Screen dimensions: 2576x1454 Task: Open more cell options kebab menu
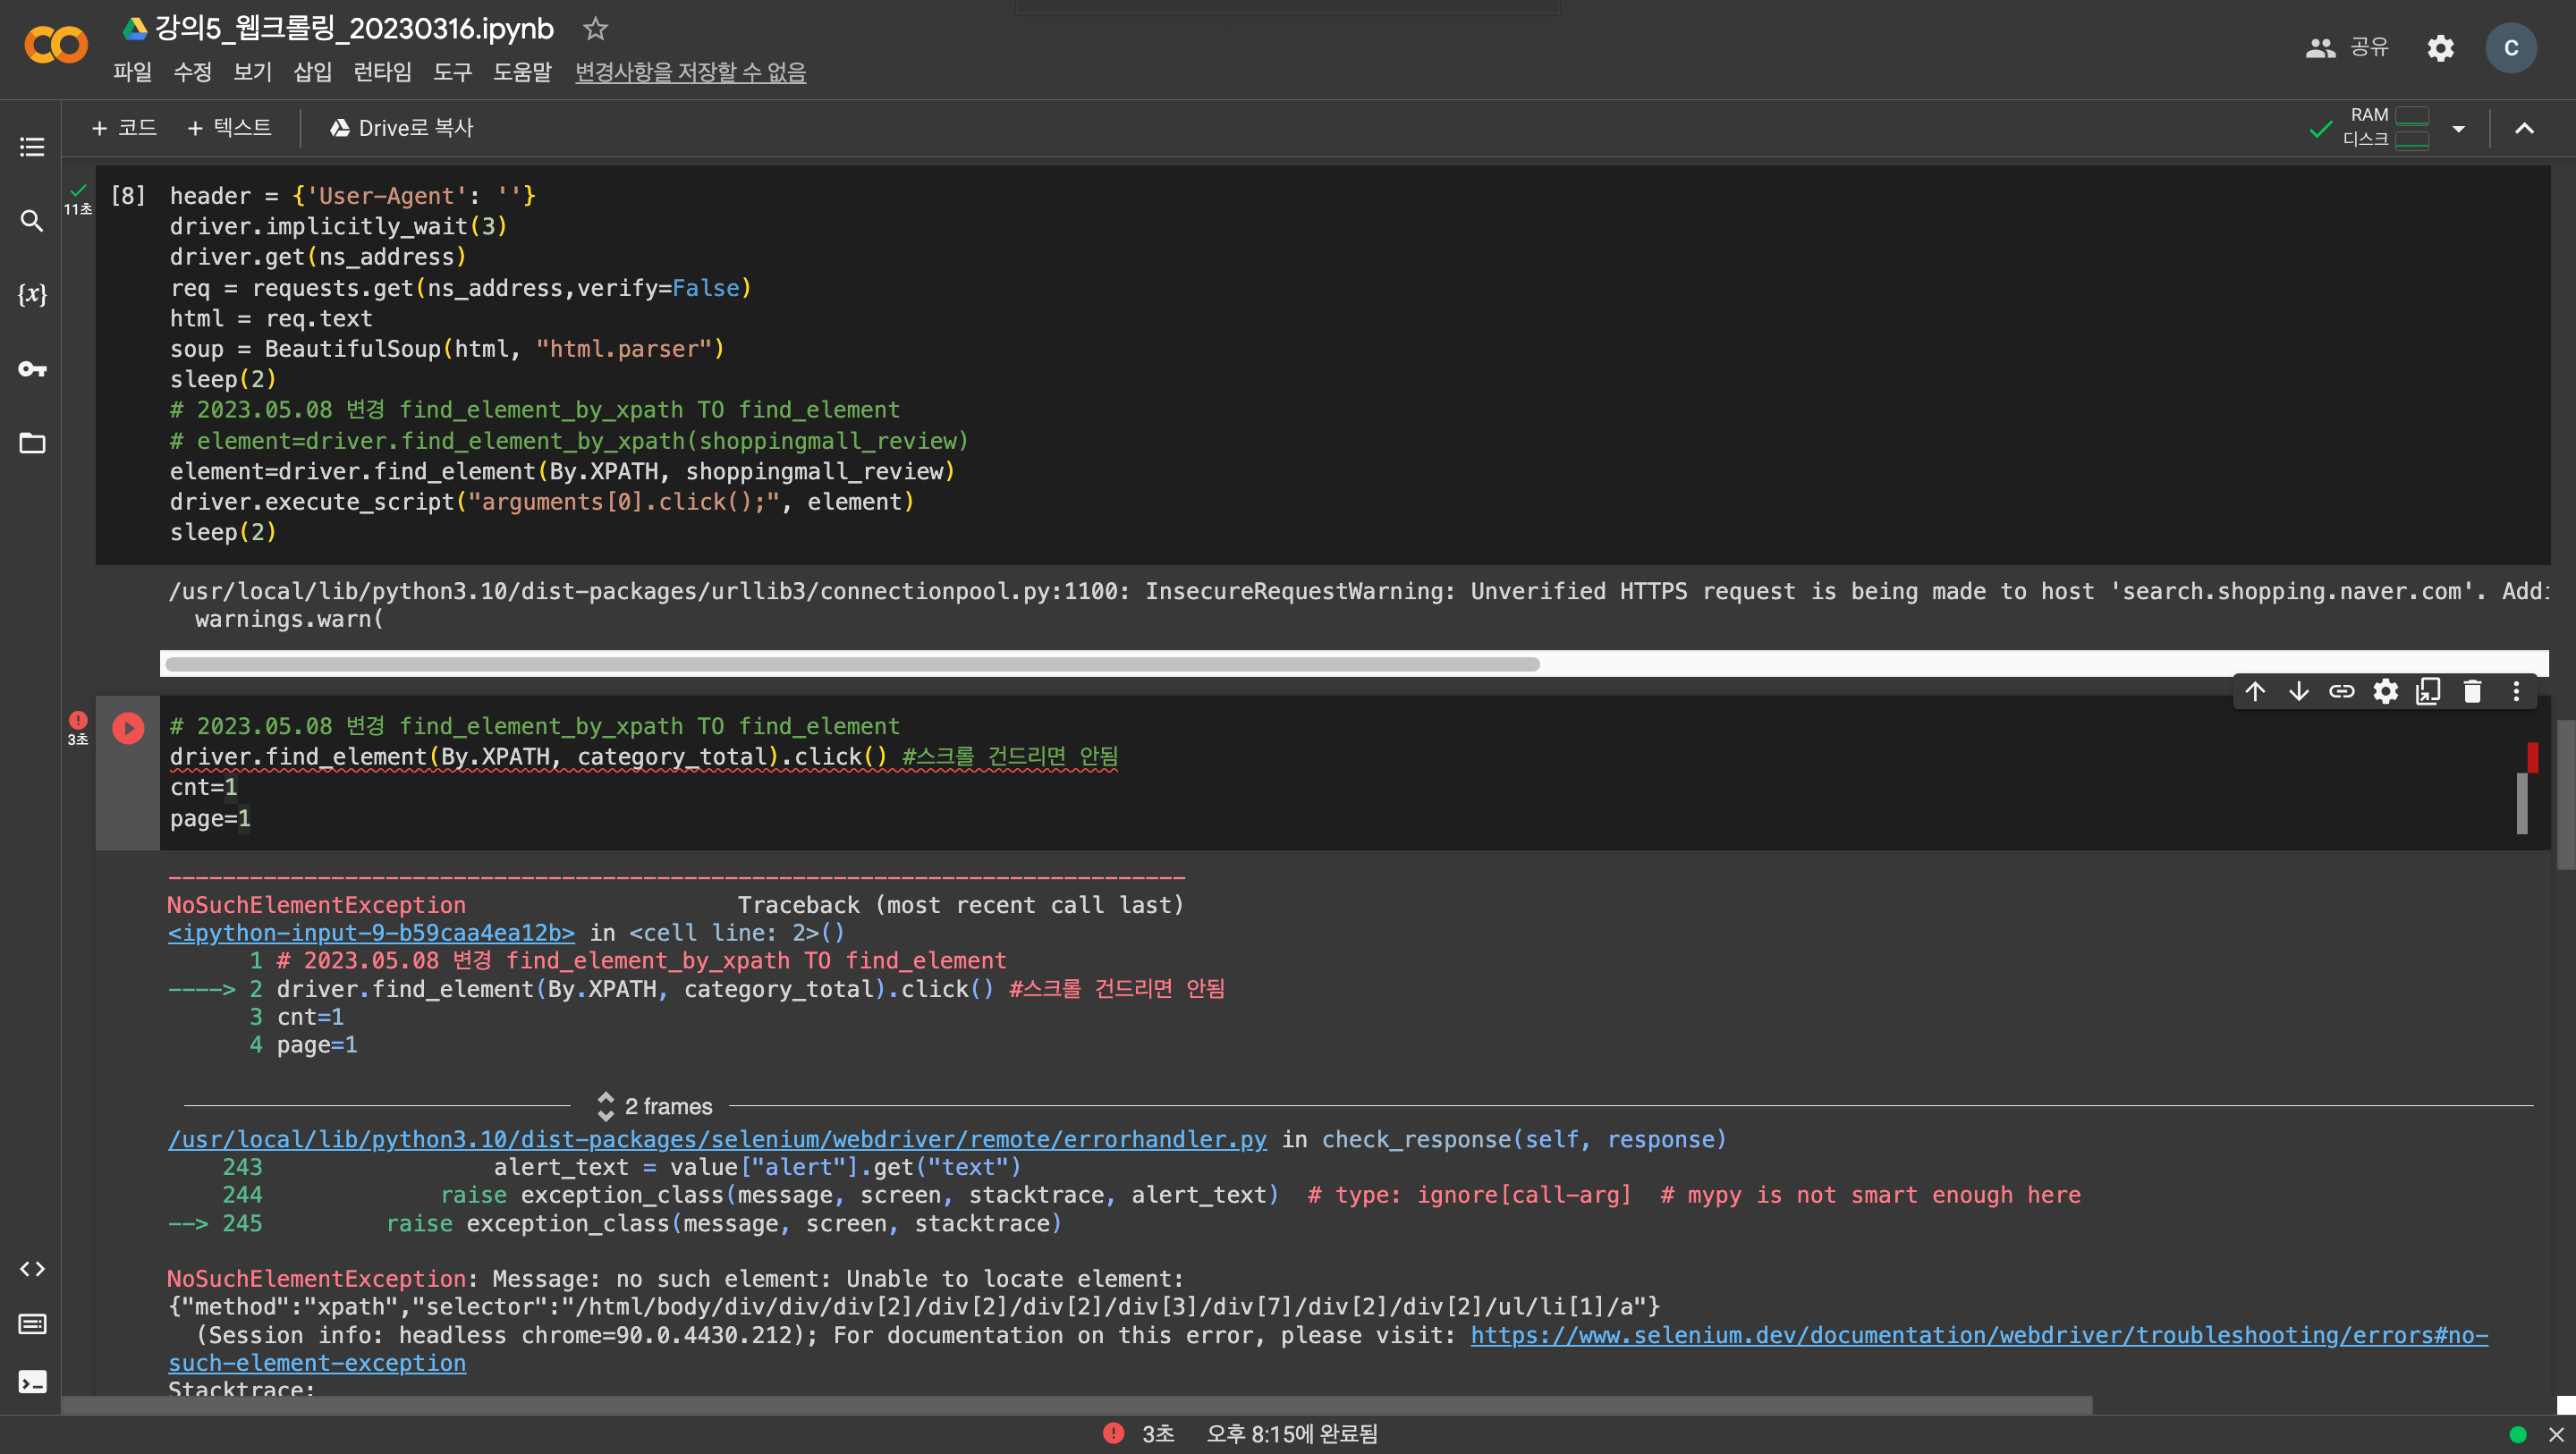coord(2516,691)
